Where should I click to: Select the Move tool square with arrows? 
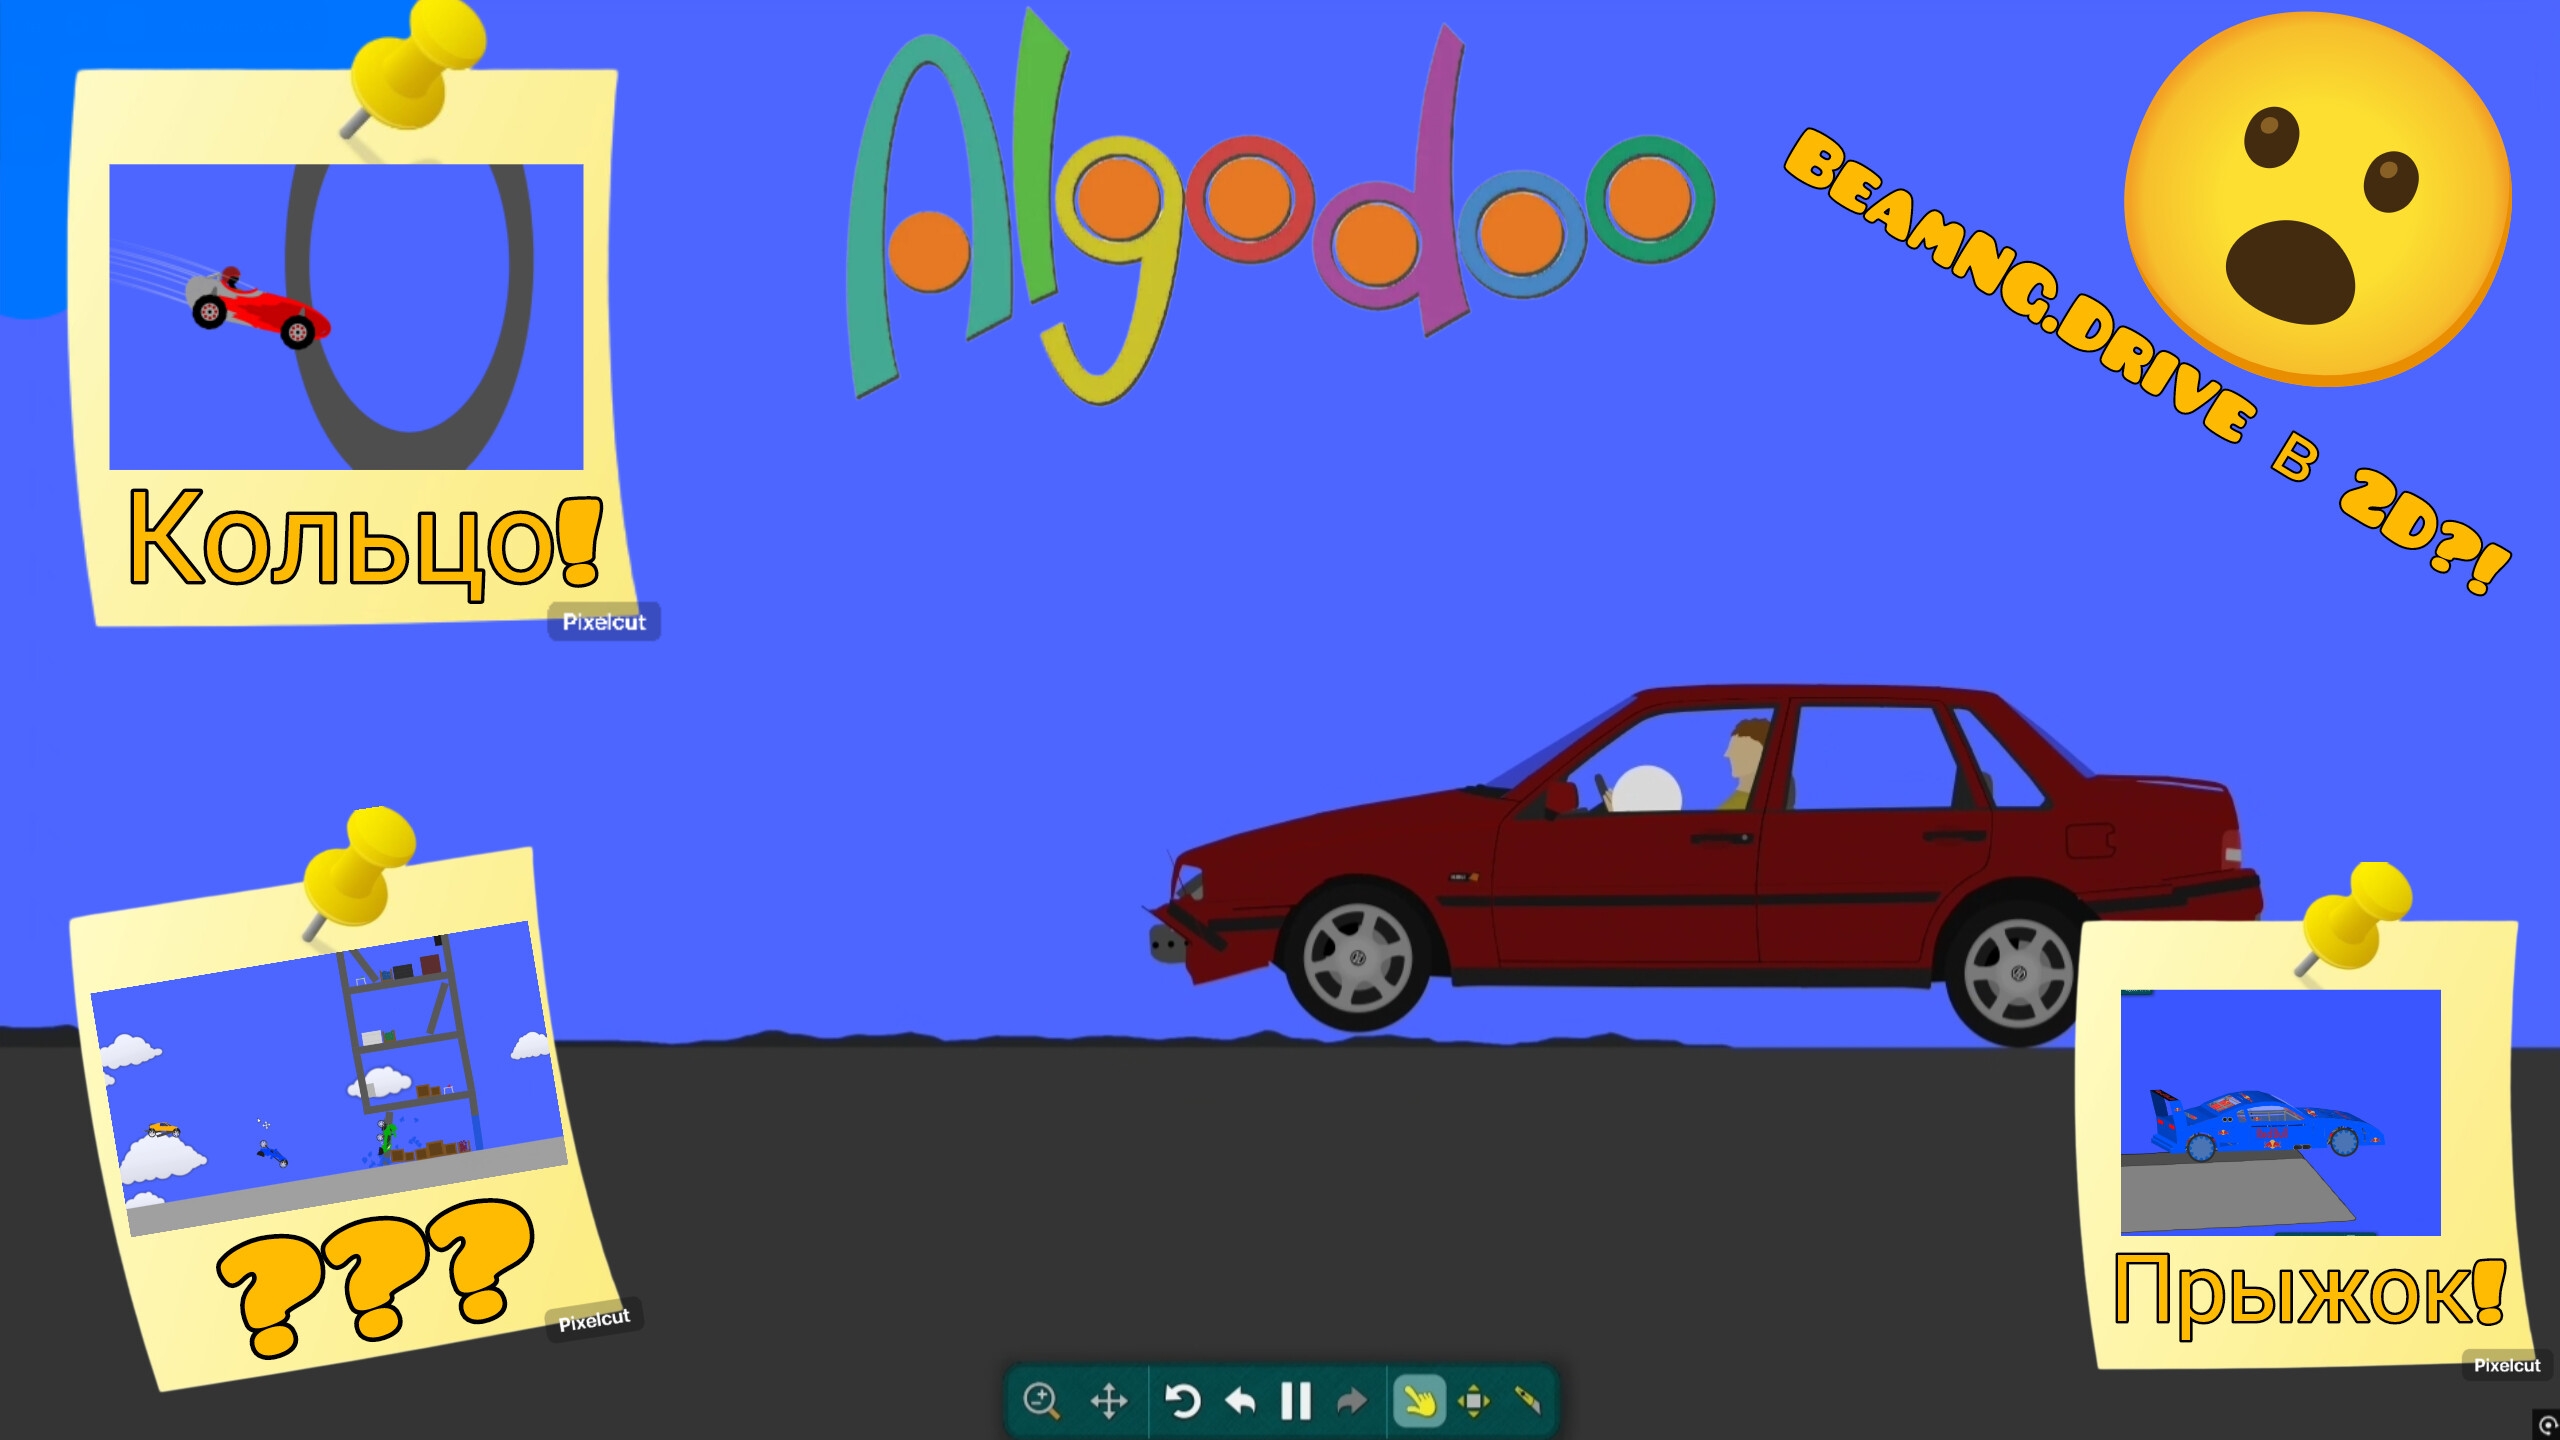(1474, 1401)
